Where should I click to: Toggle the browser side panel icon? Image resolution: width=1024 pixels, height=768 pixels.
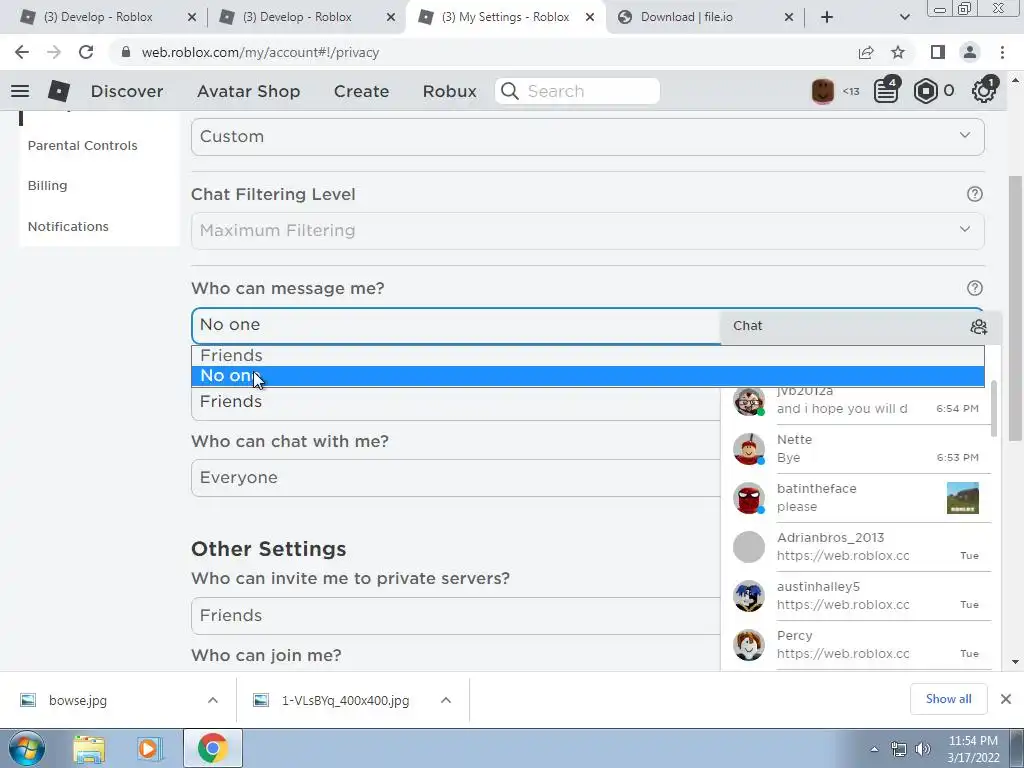coord(938,52)
